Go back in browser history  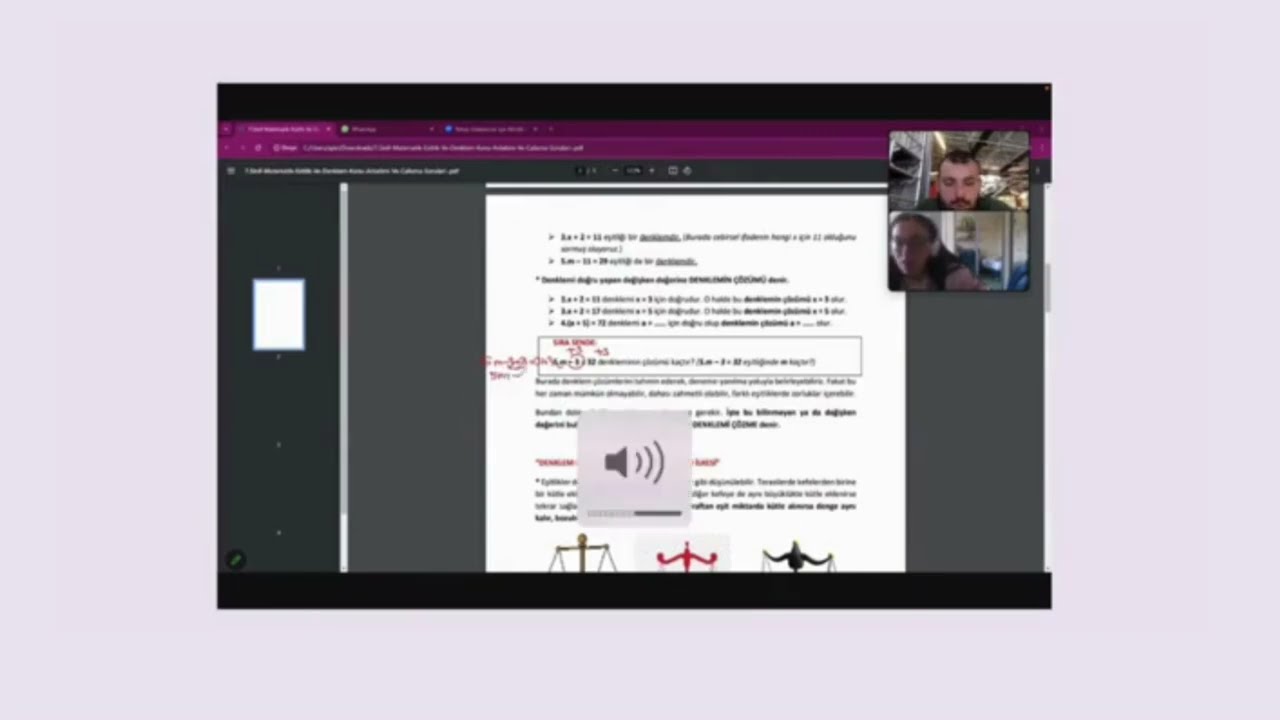(x=227, y=148)
